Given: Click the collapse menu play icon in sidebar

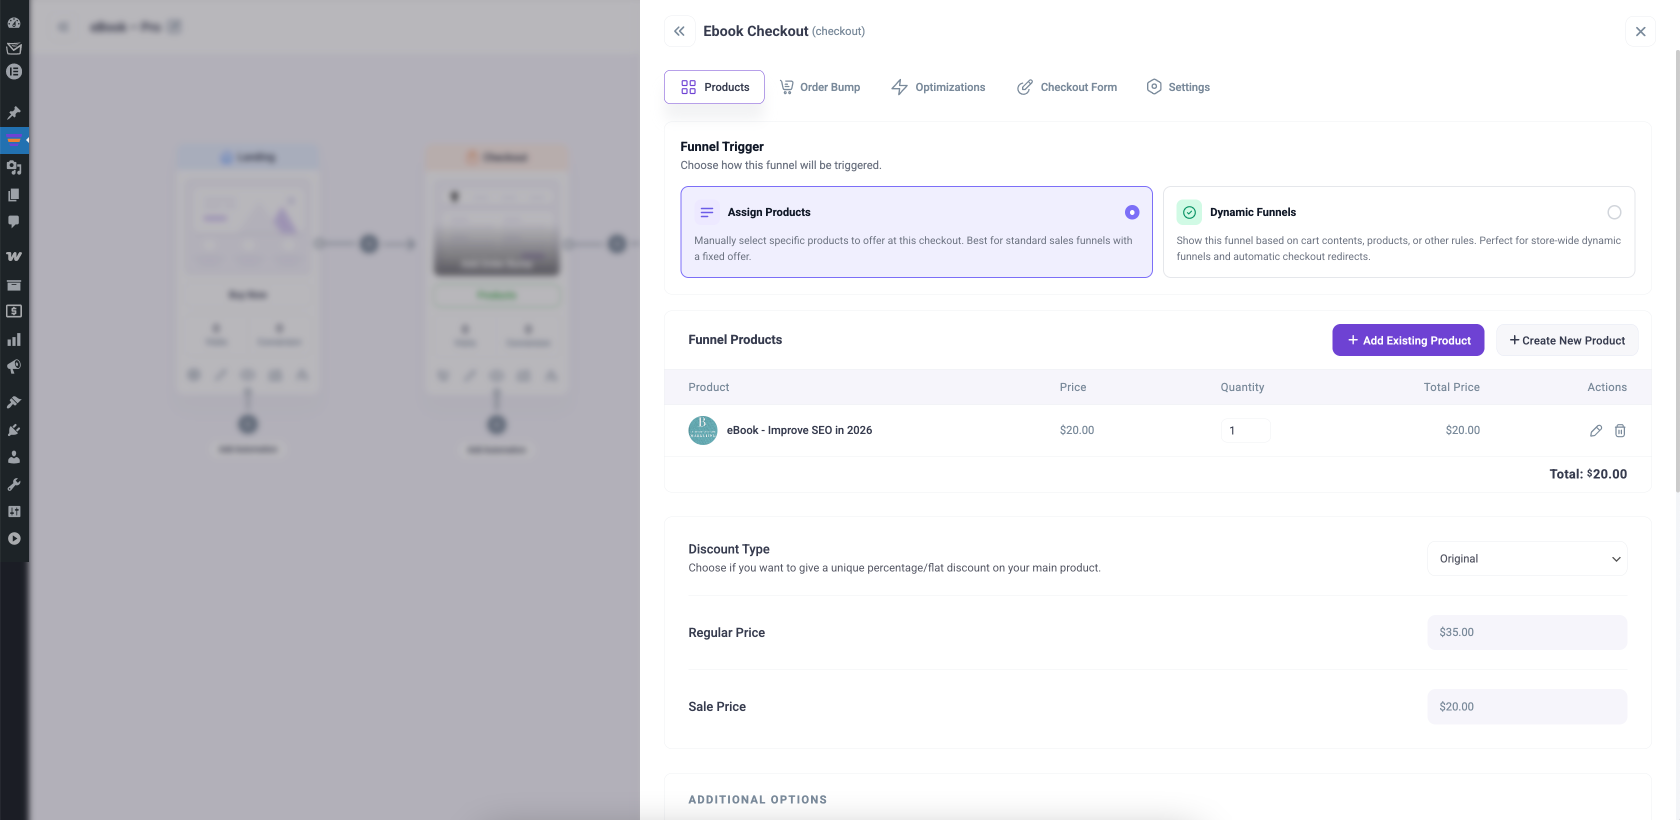Looking at the screenshot, I should [x=14, y=539].
